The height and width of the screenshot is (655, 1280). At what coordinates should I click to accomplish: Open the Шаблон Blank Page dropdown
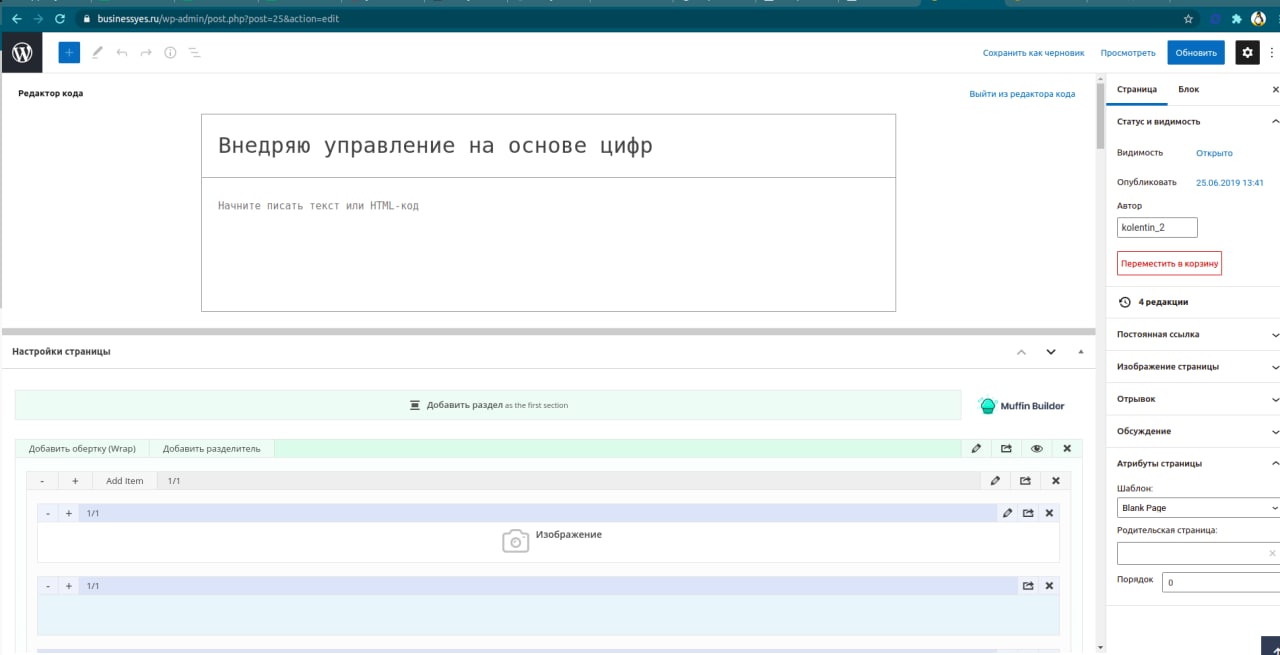(1198, 508)
